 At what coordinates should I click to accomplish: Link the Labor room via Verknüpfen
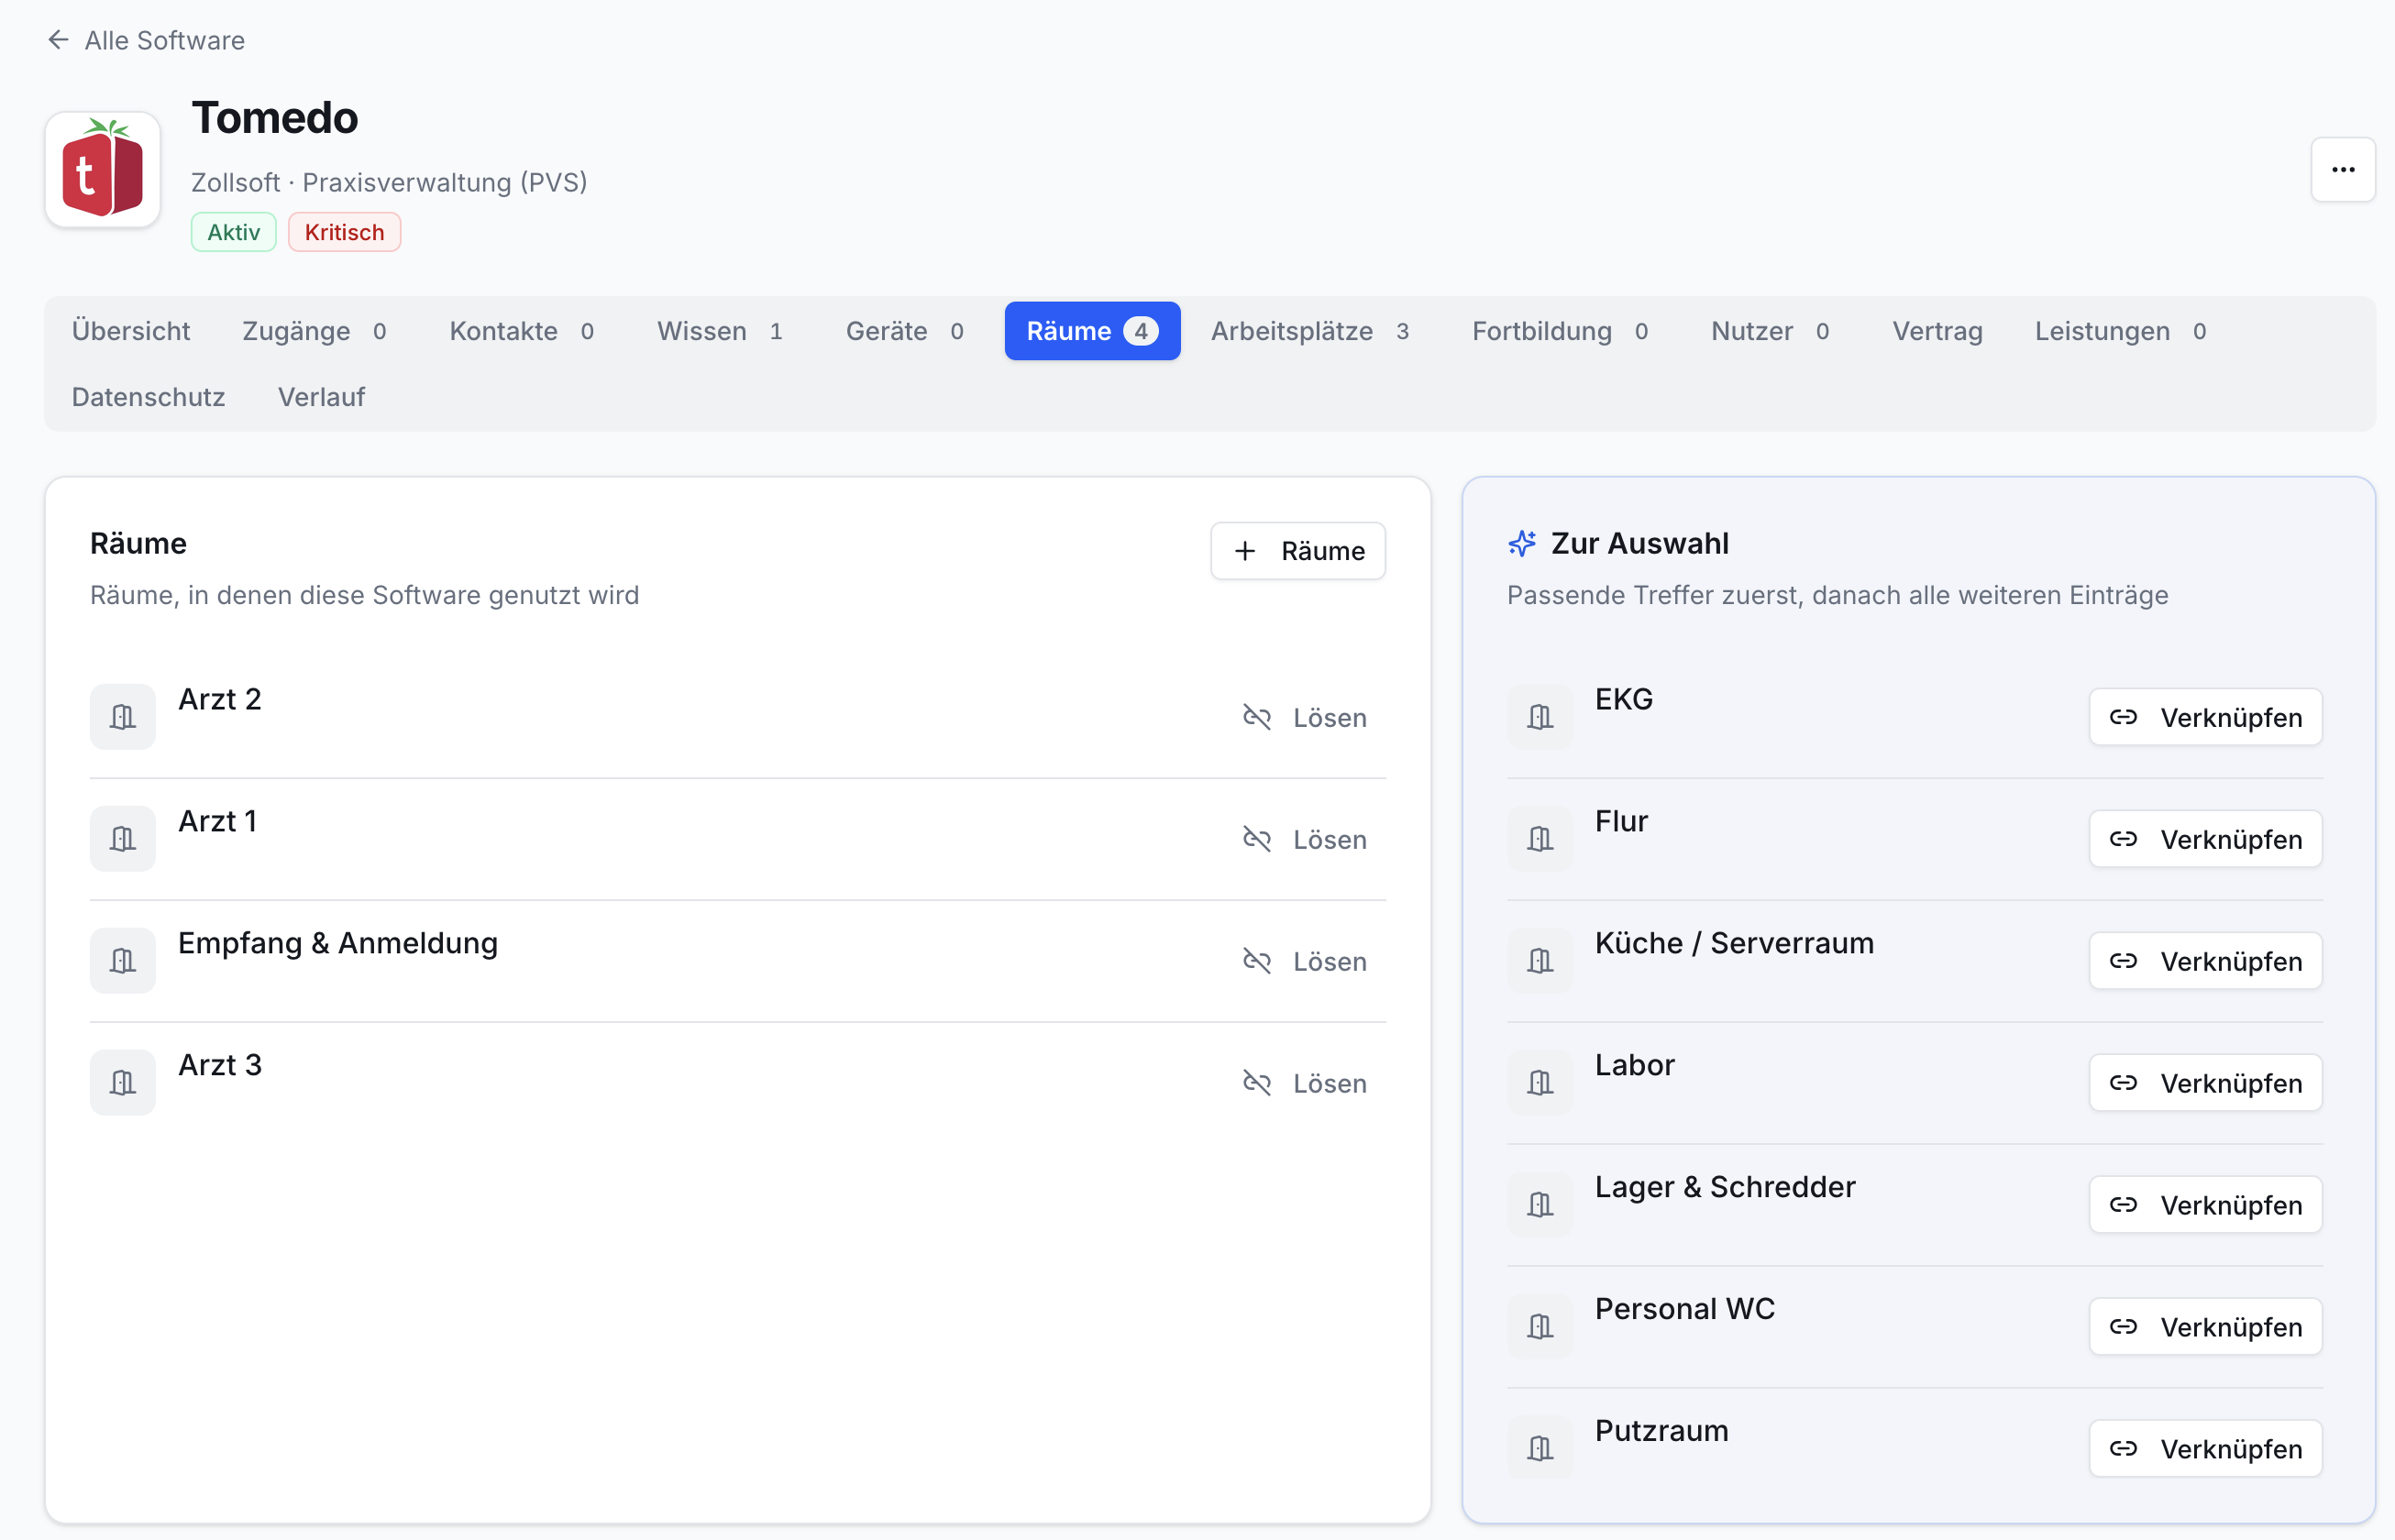click(x=2205, y=1083)
